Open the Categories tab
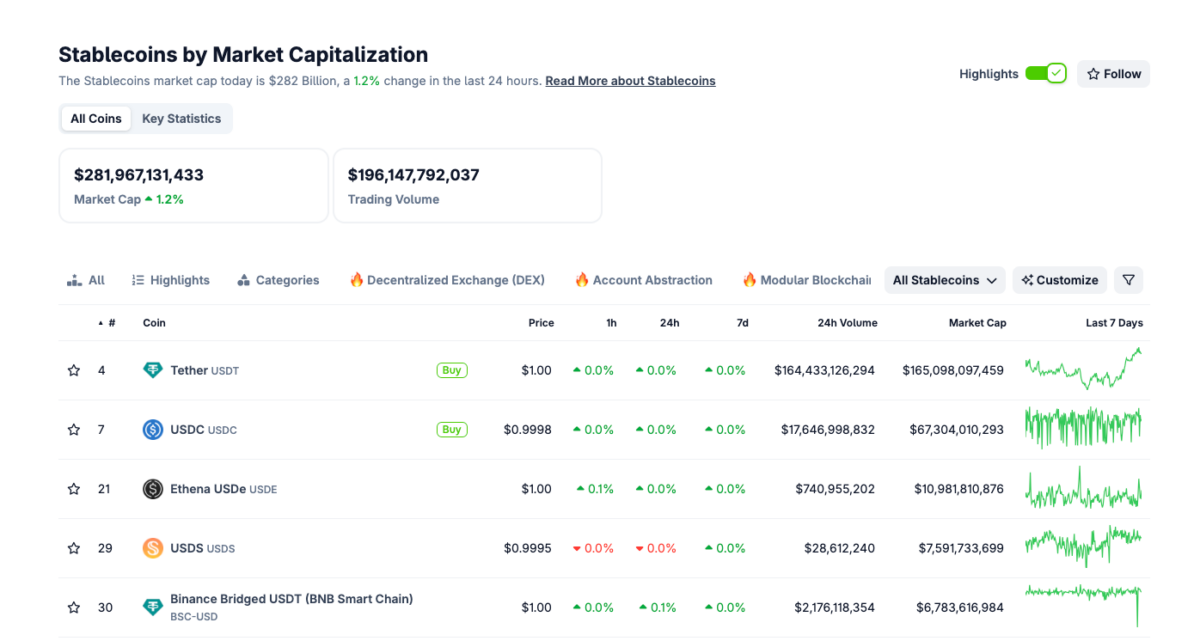 (x=278, y=280)
